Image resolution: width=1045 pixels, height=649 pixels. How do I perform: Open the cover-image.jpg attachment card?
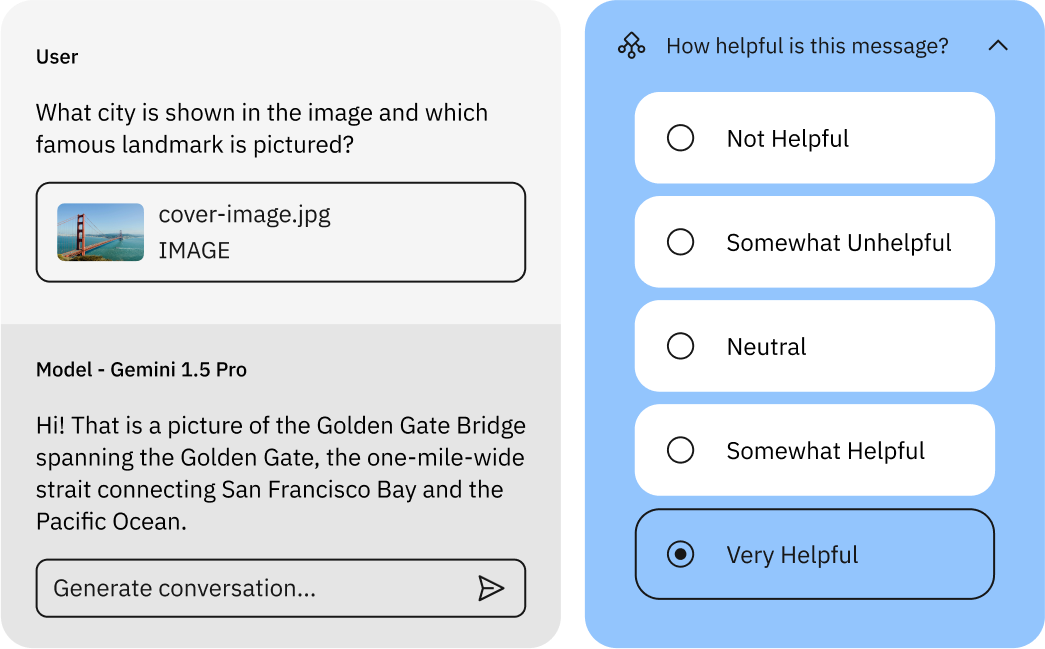(281, 232)
